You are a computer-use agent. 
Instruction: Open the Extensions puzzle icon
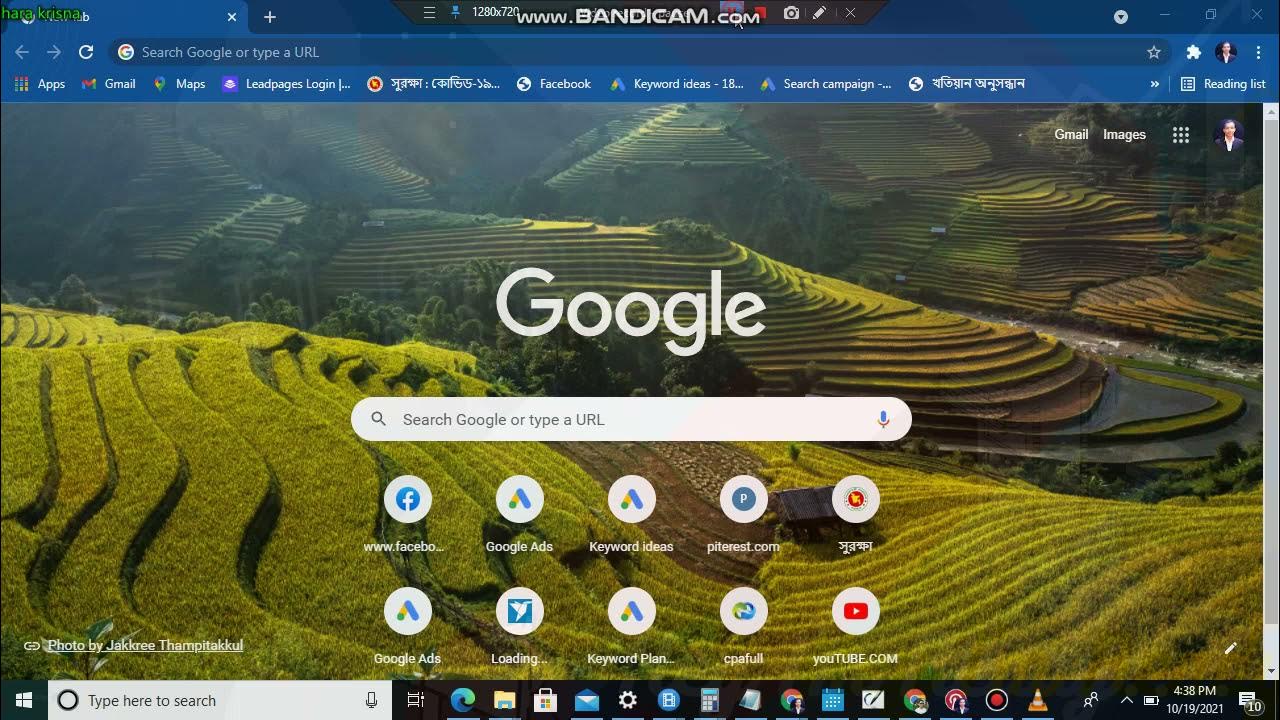point(1193,52)
